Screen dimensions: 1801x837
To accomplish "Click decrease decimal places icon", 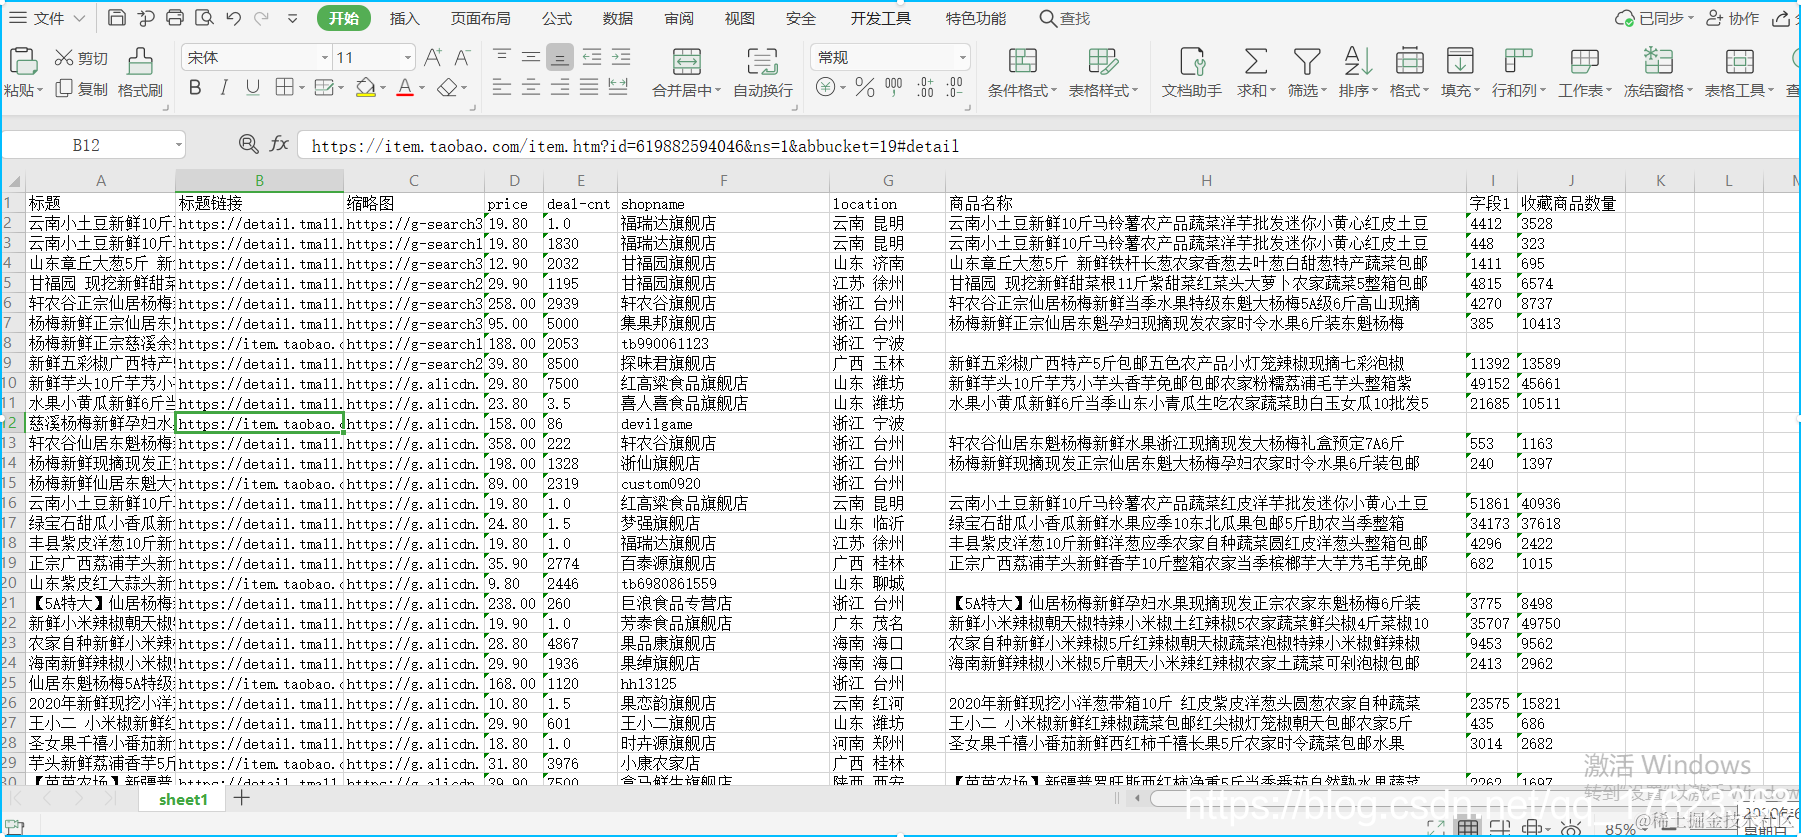I will [x=955, y=88].
